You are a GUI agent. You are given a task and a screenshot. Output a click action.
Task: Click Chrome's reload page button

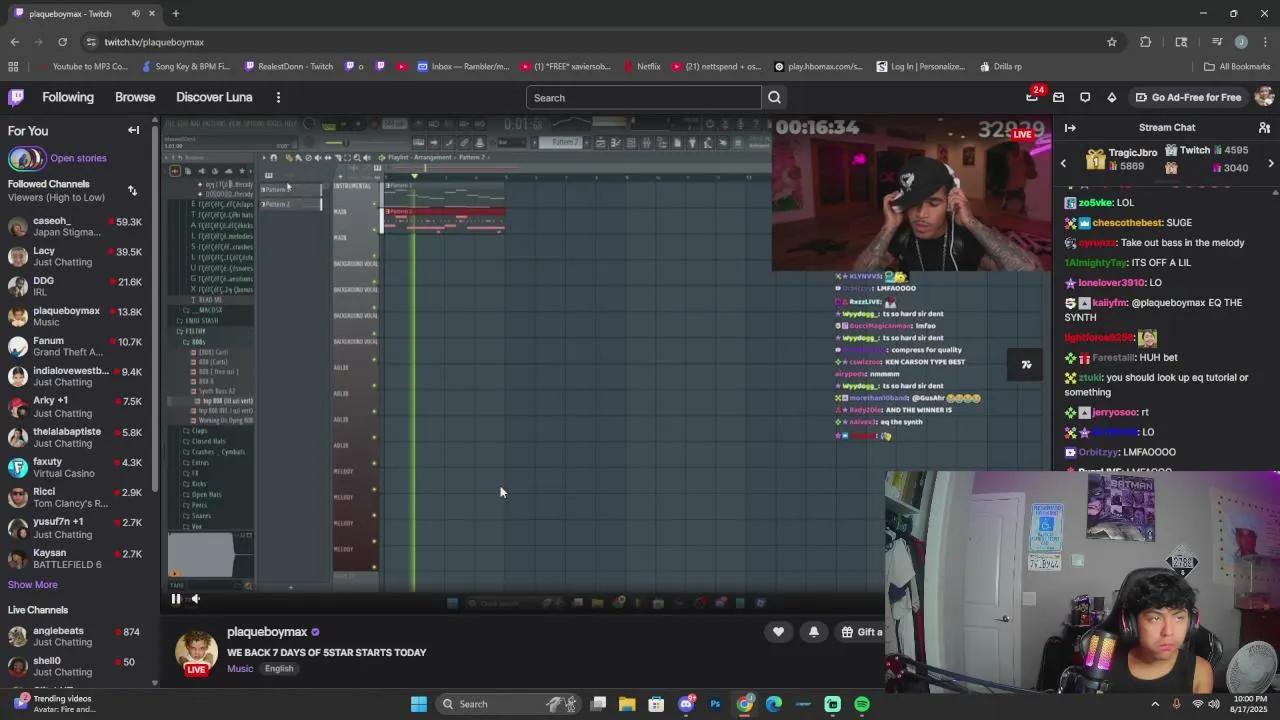[62, 42]
